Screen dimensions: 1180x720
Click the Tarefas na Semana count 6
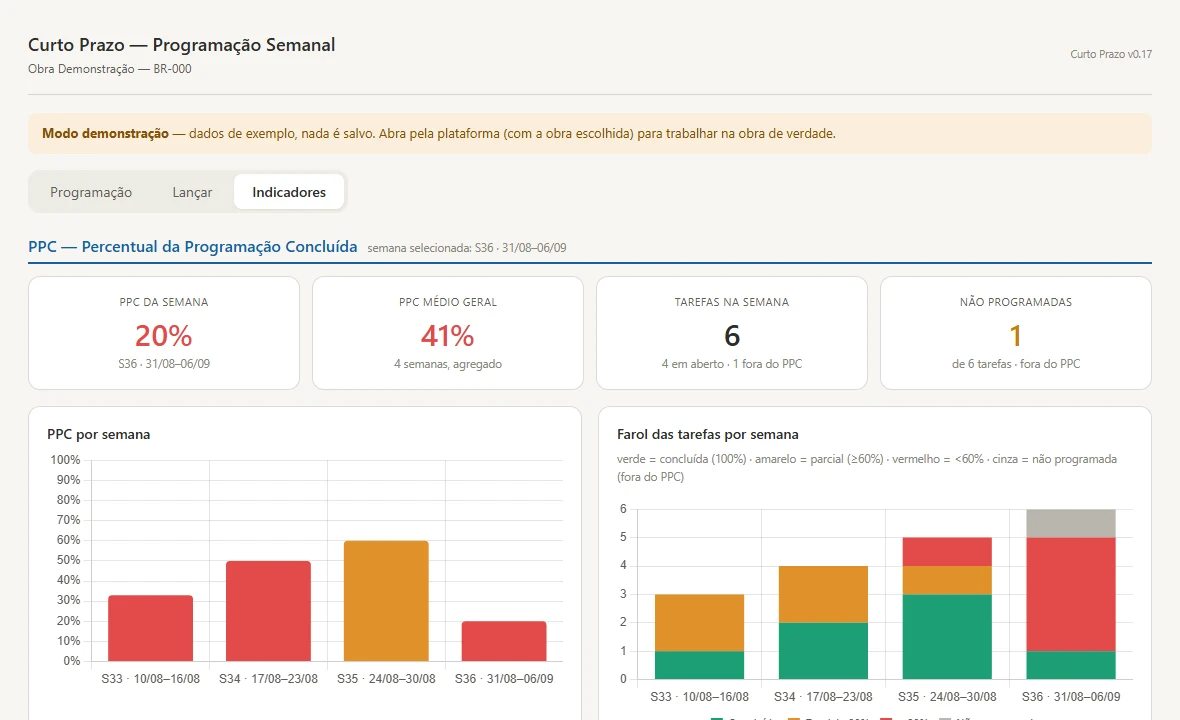tap(732, 336)
